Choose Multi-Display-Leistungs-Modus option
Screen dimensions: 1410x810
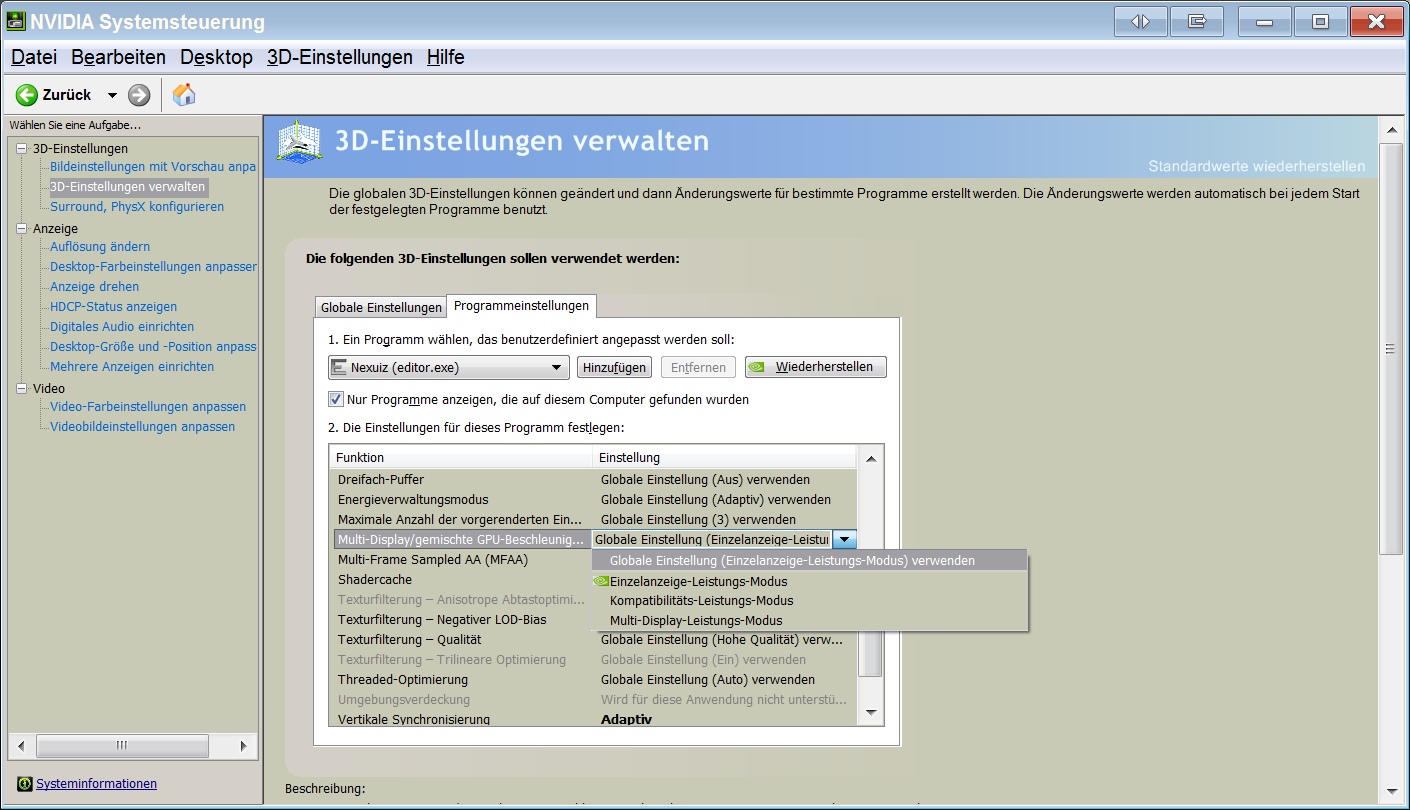(x=810, y=621)
